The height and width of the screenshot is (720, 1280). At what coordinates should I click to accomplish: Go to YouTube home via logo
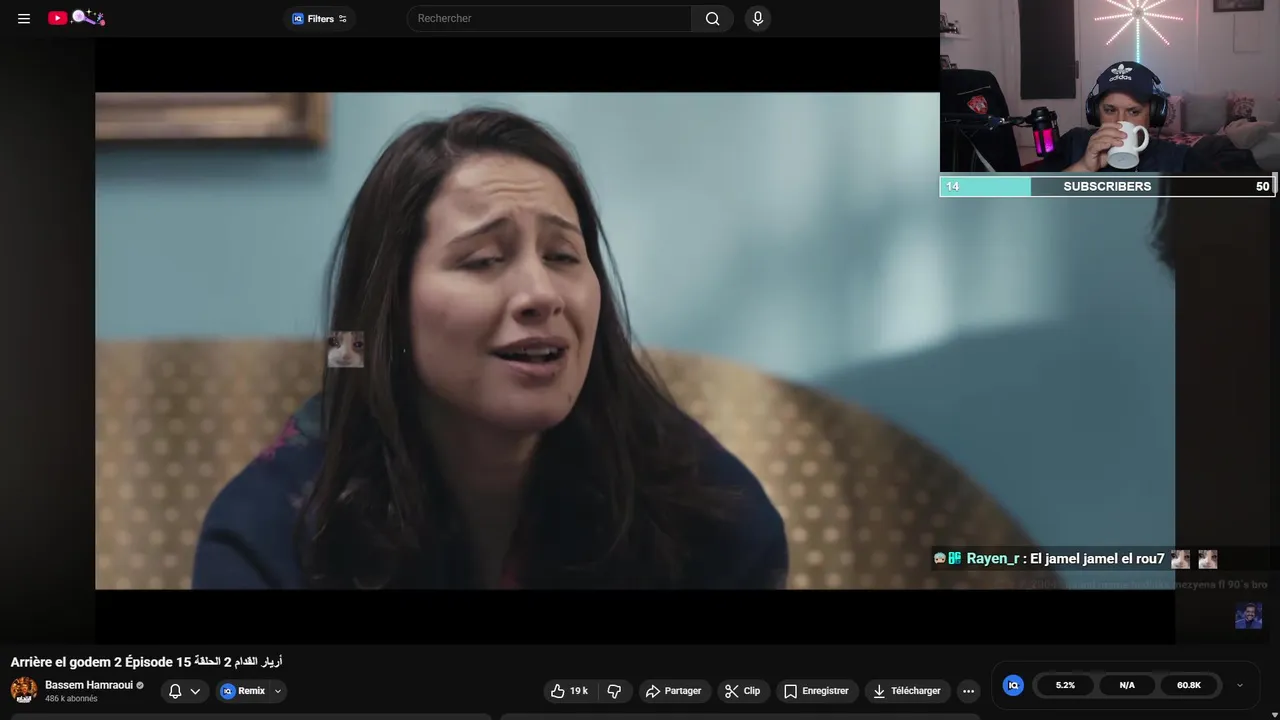tap(76, 18)
